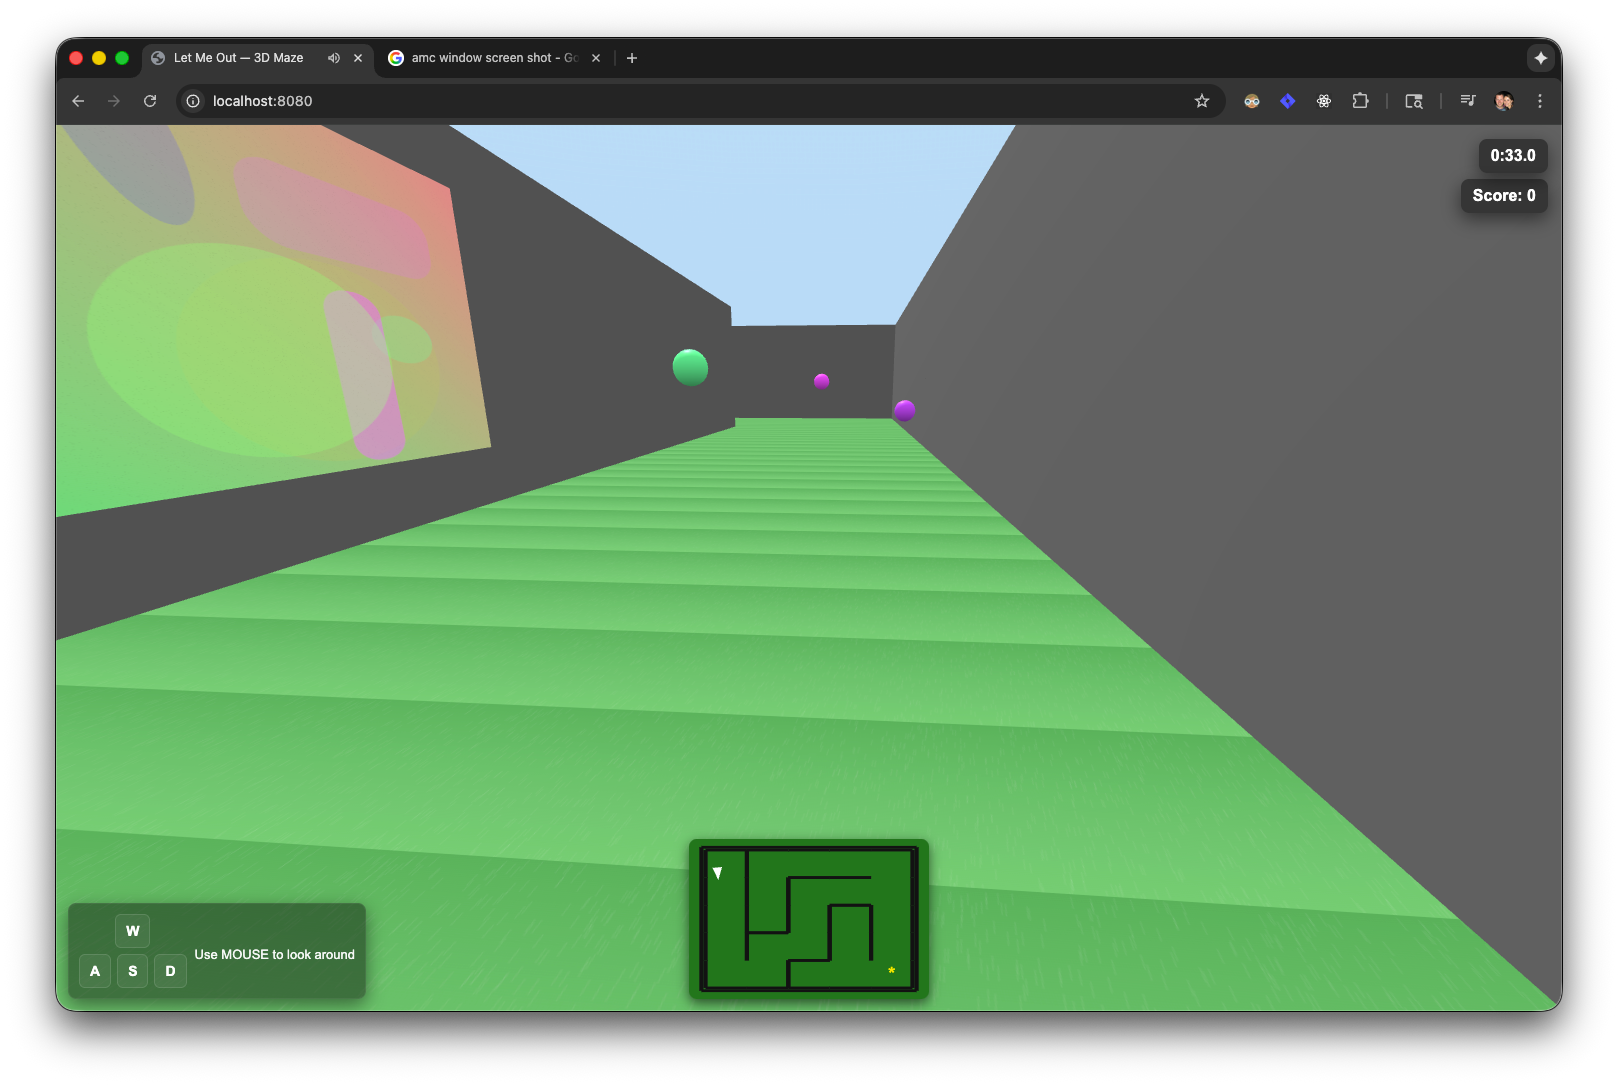Image resolution: width=1618 pixels, height=1085 pixels.
Task: Open a new tab with the plus button
Action: (632, 58)
